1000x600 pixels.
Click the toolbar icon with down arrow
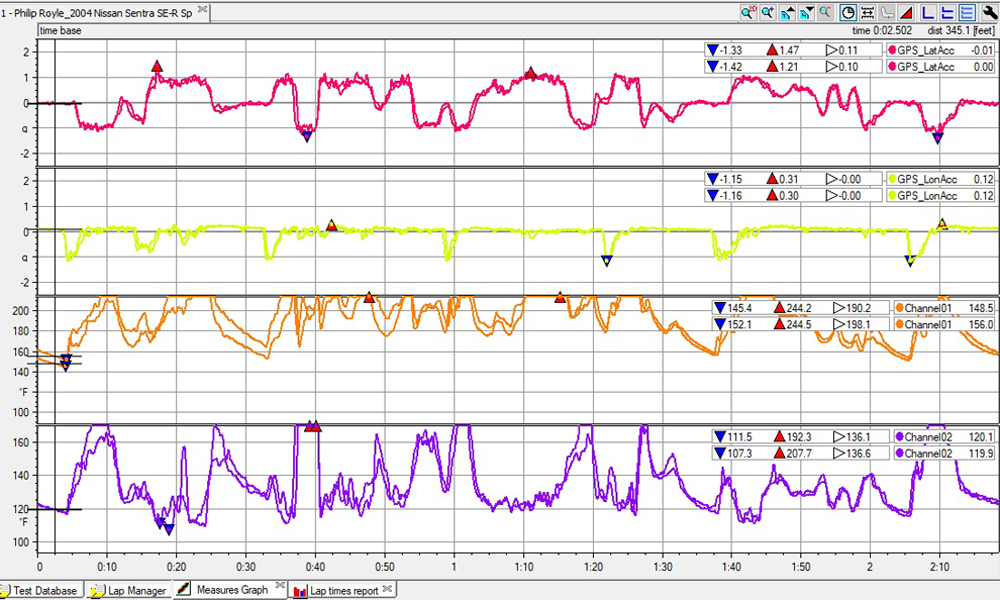tap(805, 13)
